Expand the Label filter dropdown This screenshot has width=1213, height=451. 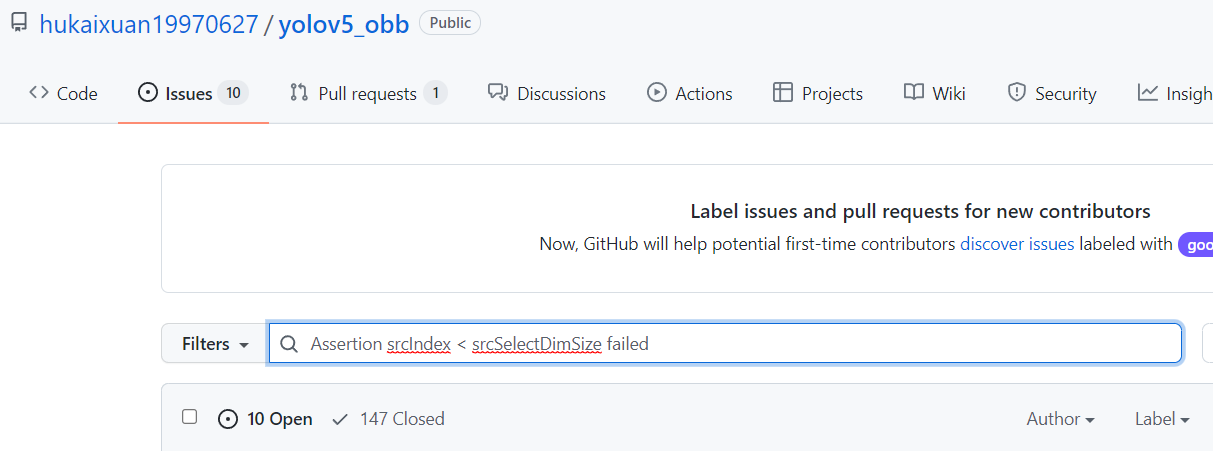(1162, 419)
